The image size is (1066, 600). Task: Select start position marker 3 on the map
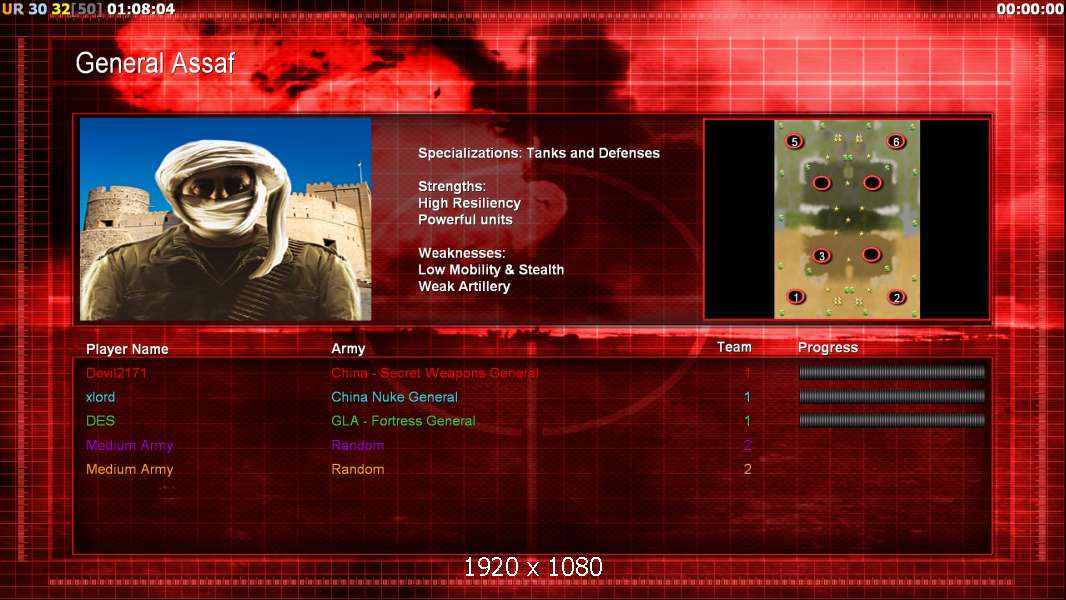click(821, 255)
